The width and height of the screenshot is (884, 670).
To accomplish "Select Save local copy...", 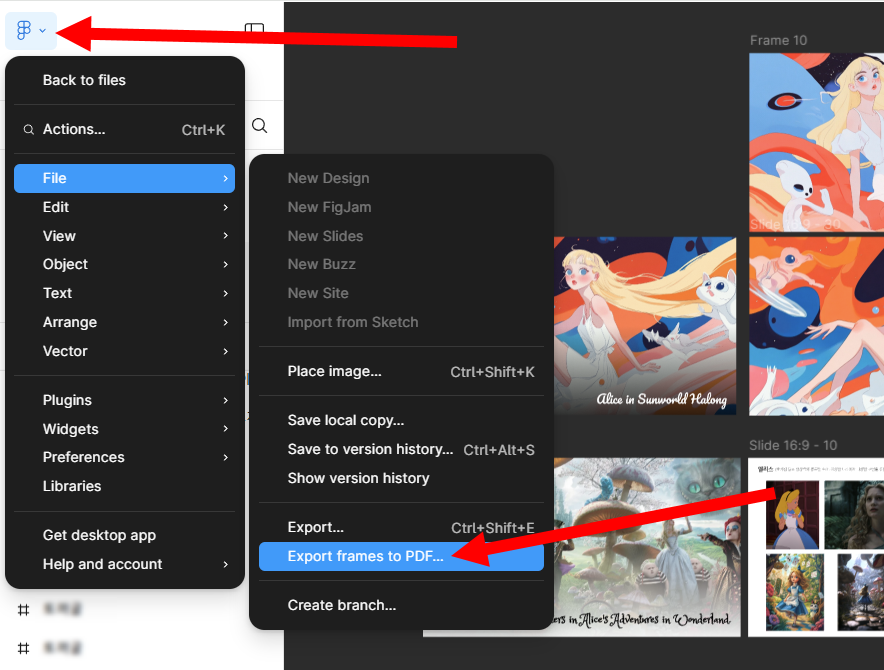I will (x=401, y=420).
